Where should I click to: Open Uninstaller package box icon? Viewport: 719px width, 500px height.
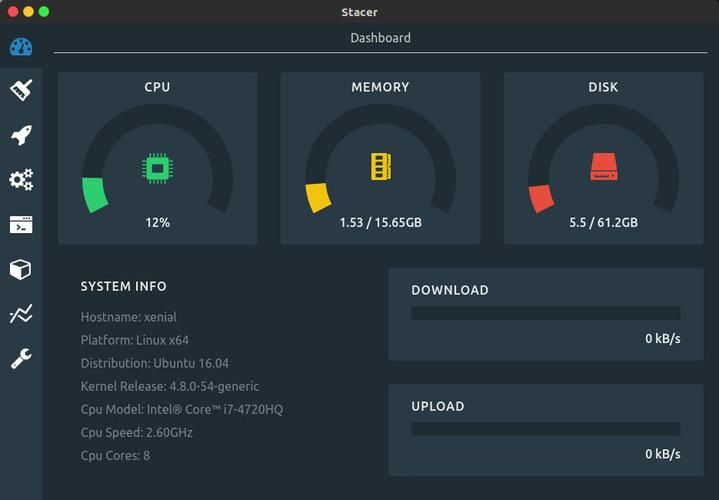[x=21, y=269]
